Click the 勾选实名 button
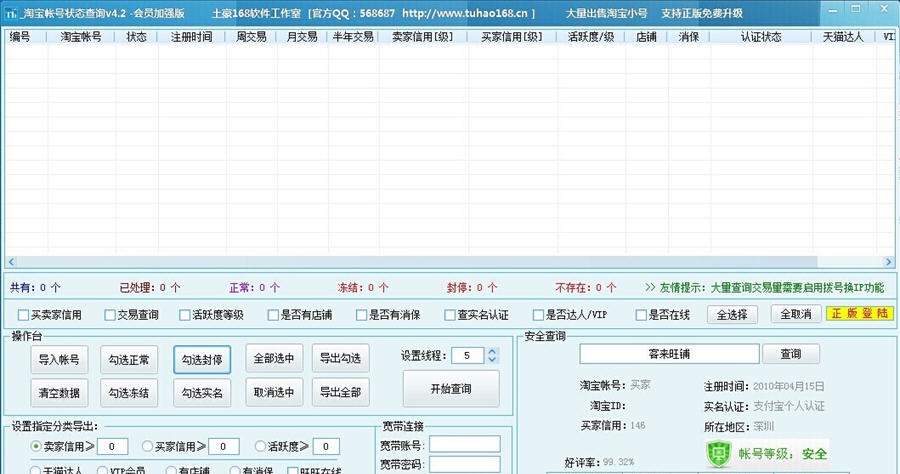The width and height of the screenshot is (900, 474). (x=202, y=393)
